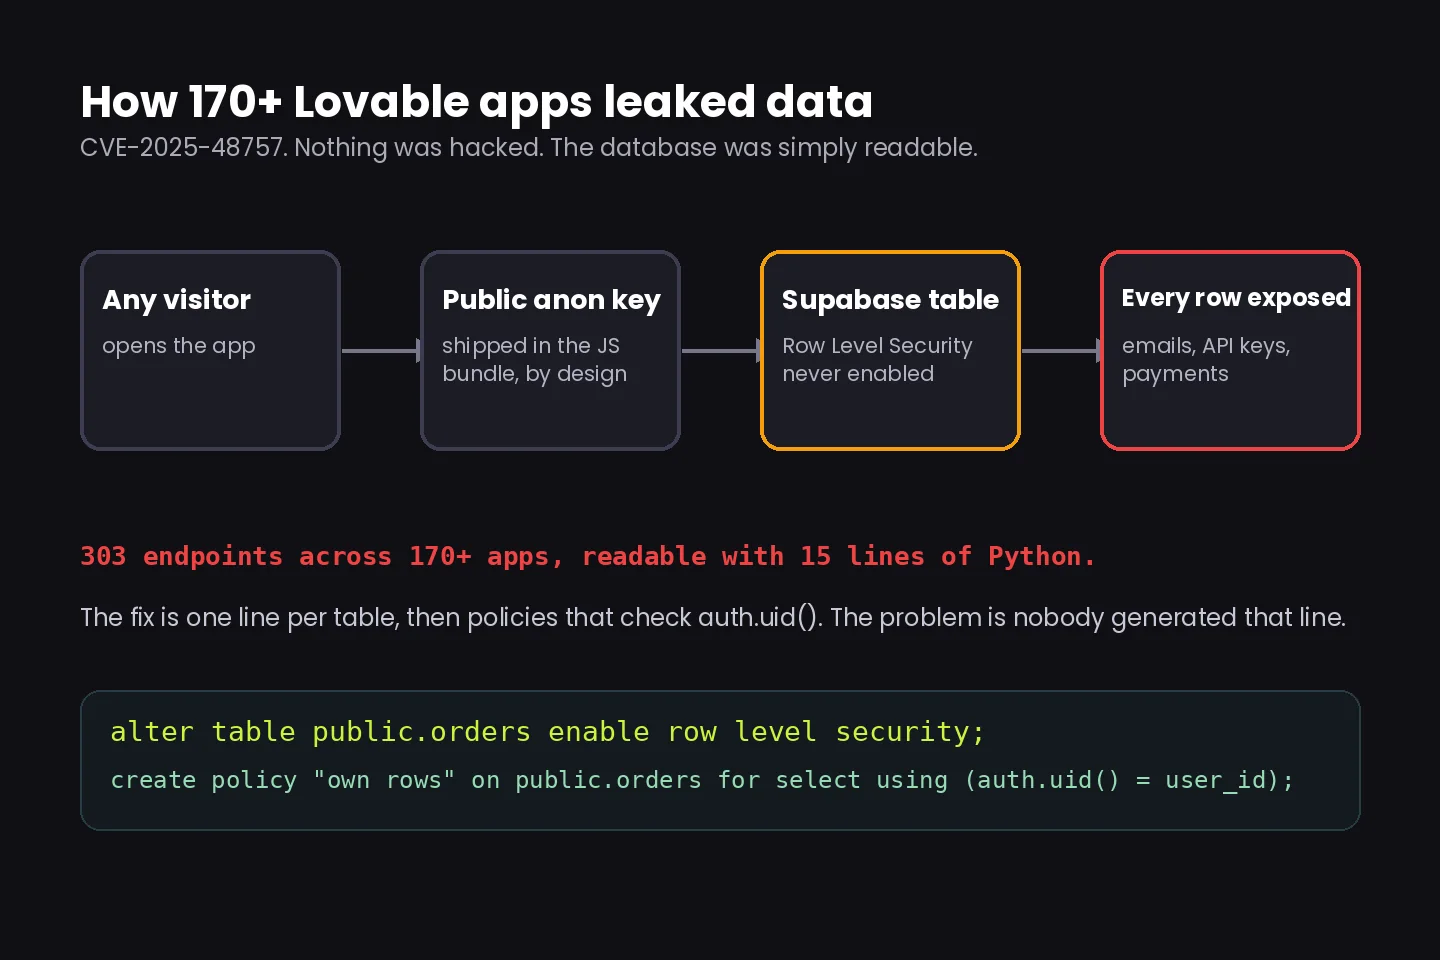Click the heading "How 170+ Lovable apps leaked data"
The width and height of the screenshot is (1440, 960).
(x=476, y=102)
